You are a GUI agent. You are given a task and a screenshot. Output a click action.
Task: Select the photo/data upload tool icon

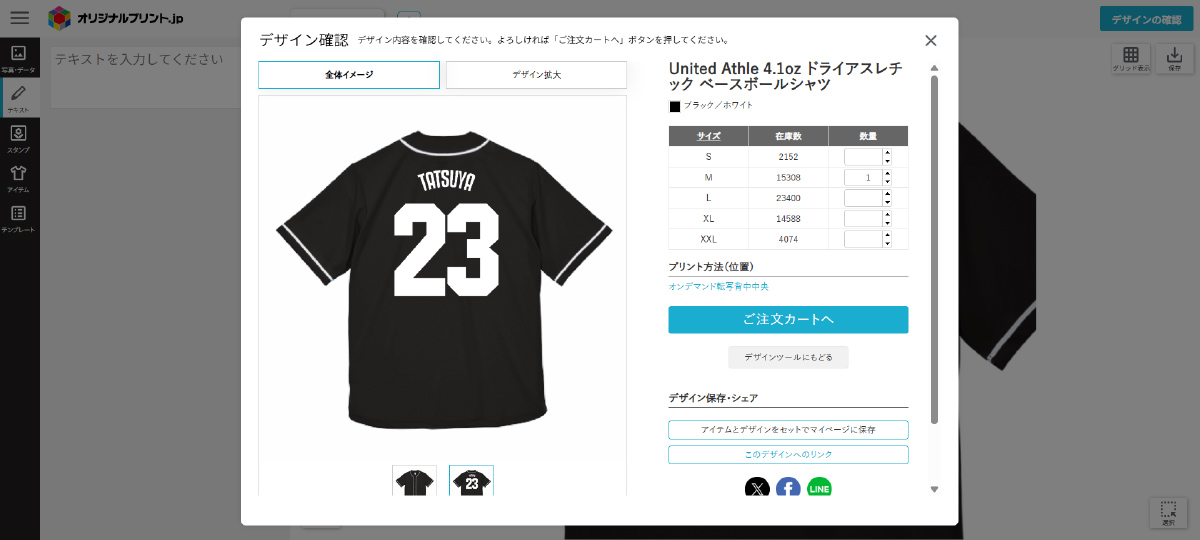pos(18,59)
